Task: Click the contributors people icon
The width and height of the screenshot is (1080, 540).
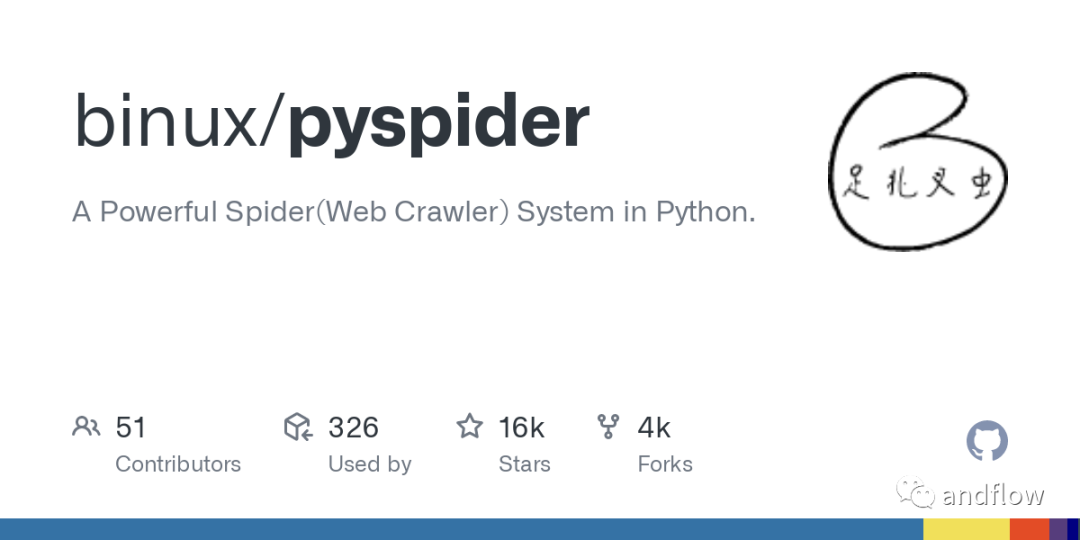Action: pos(86,427)
